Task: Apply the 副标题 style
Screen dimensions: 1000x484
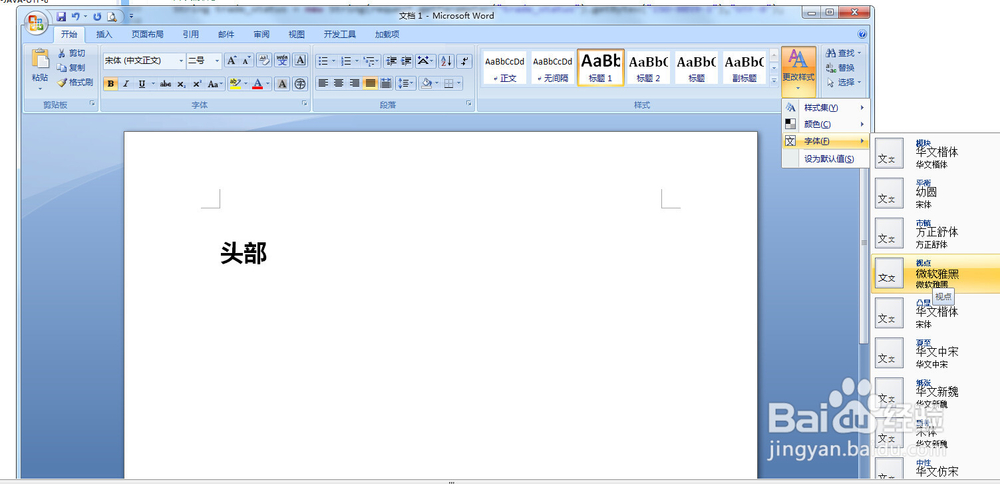Action: pyautogui.click(x=744, y=68)
